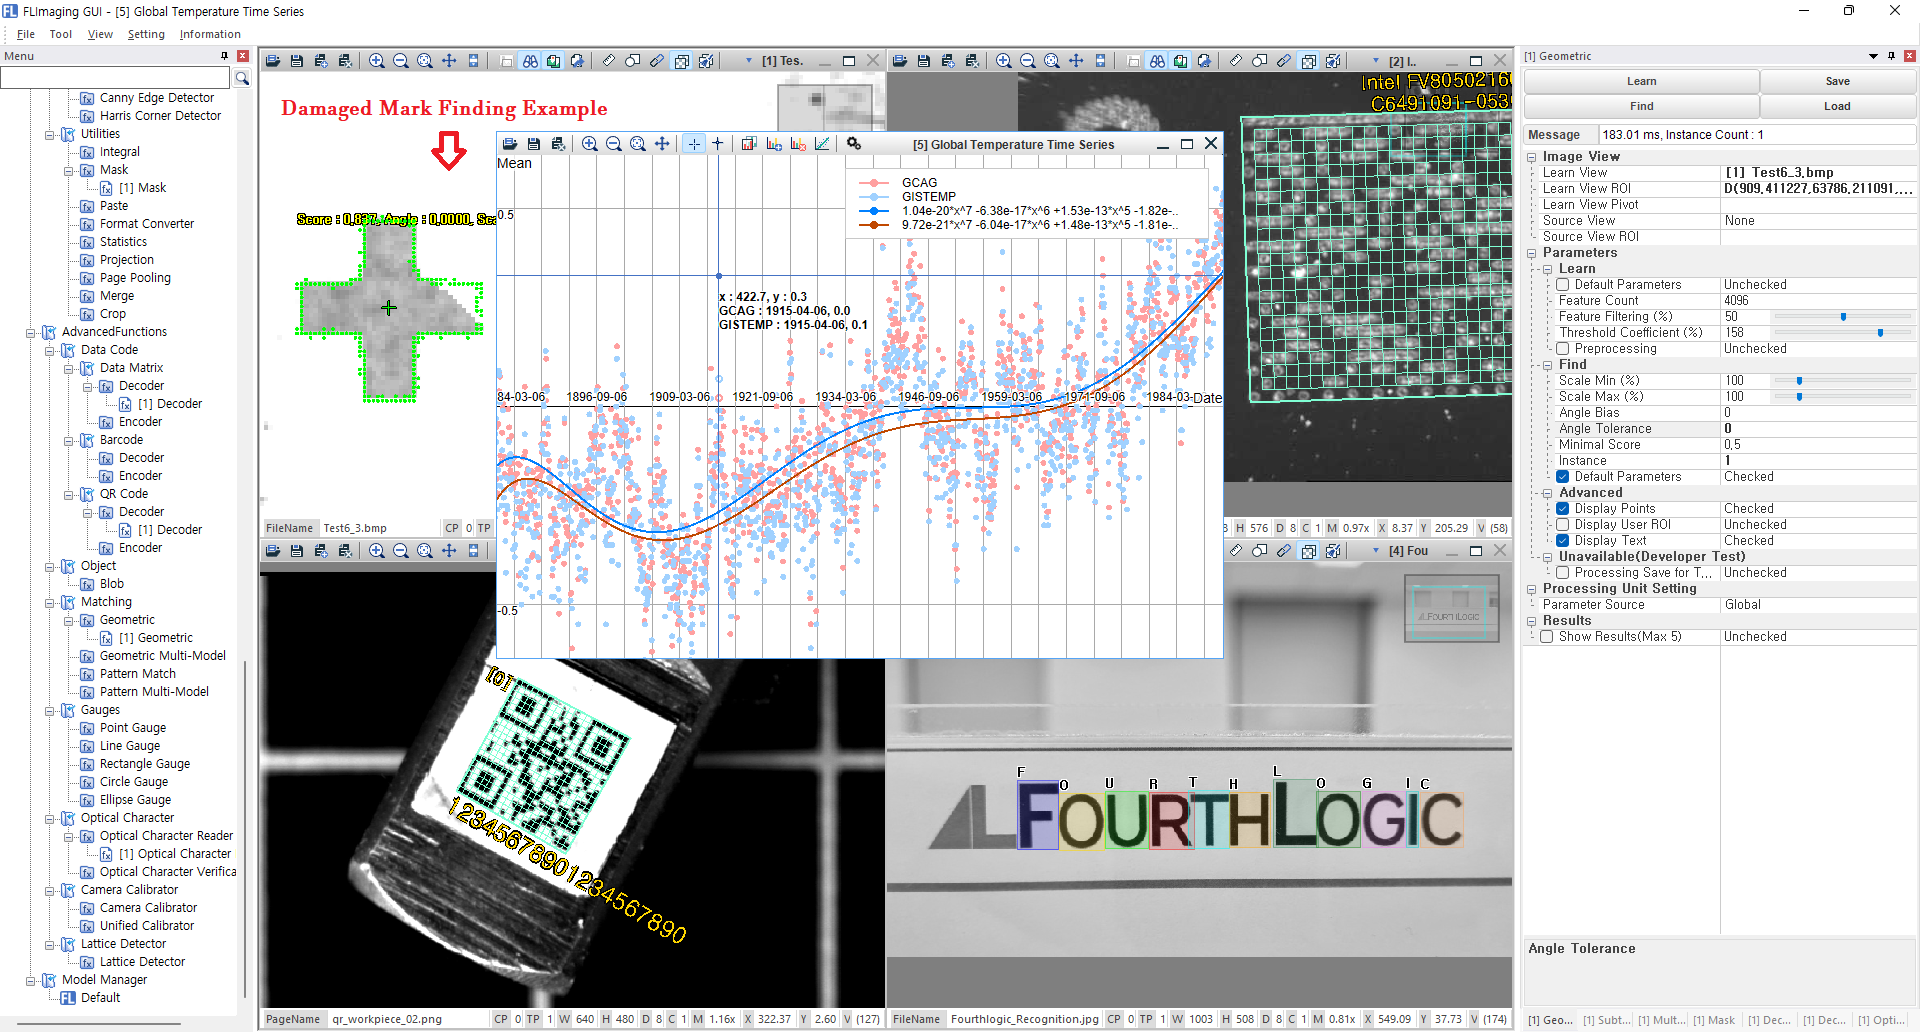The width and height of the screenshot is (1920, 1032).
Task: Select ruler measure tool in Test6_3 view
Action: [609, 61]
